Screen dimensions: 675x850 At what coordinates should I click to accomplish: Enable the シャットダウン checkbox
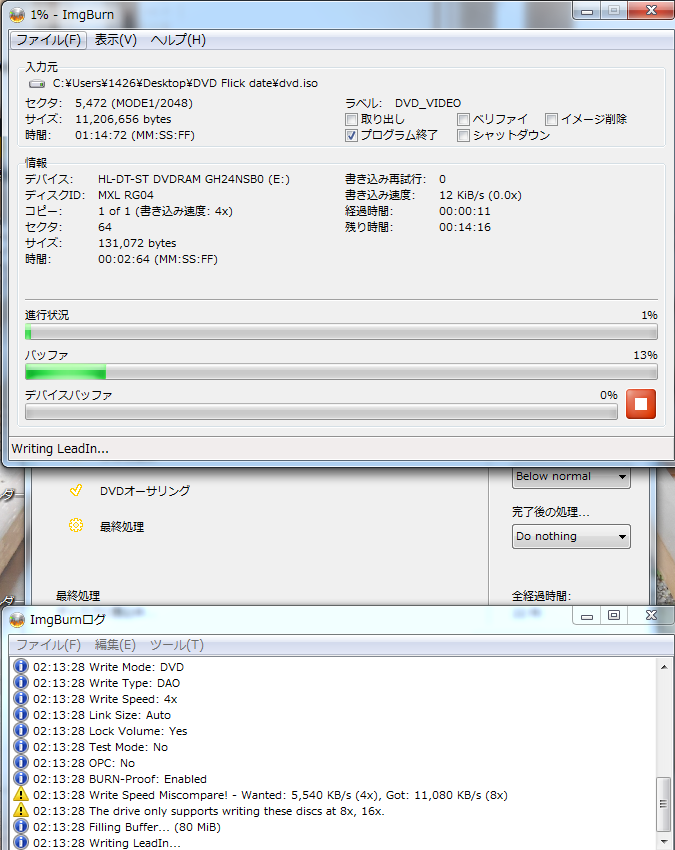pyautogui.click(x=463, y=136)
